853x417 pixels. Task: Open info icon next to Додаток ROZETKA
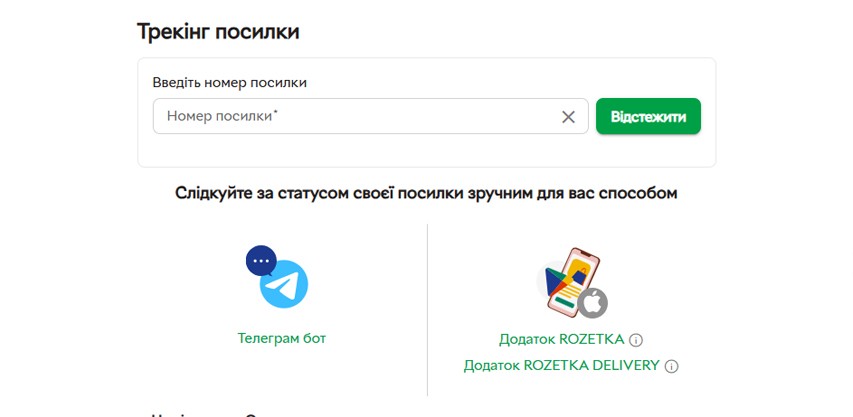pos(636,340)
